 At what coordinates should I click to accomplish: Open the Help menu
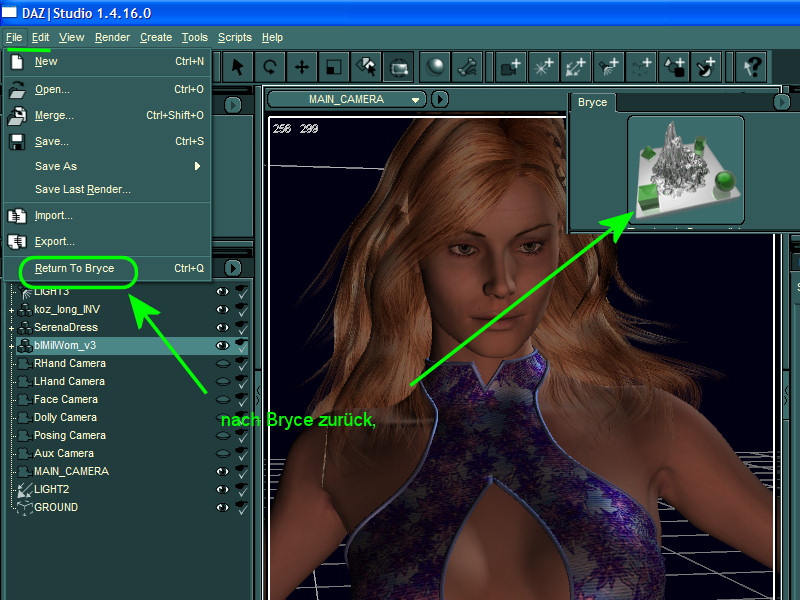(x=272, y=38)
